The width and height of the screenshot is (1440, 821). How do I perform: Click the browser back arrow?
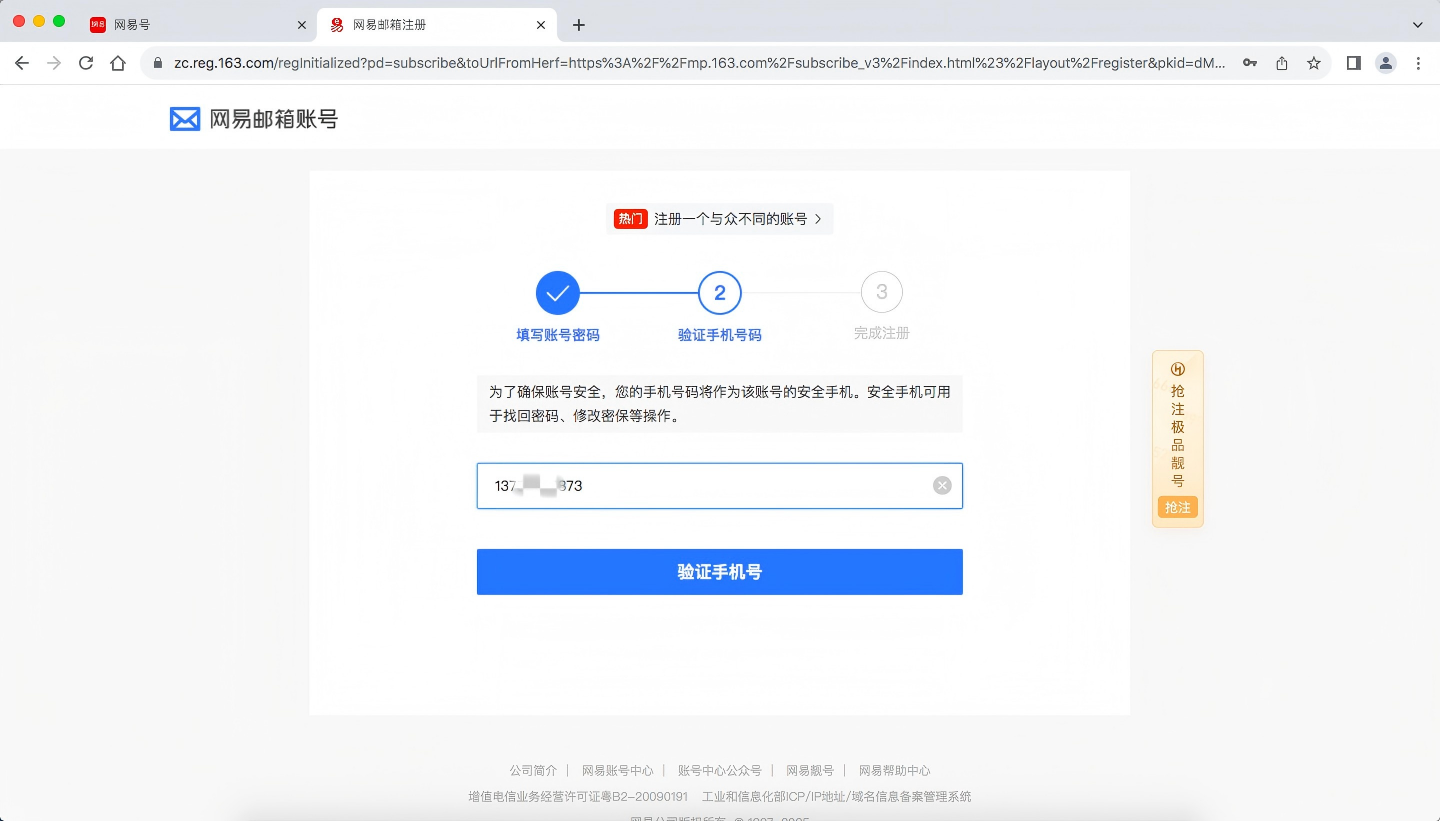click(22, 63)
